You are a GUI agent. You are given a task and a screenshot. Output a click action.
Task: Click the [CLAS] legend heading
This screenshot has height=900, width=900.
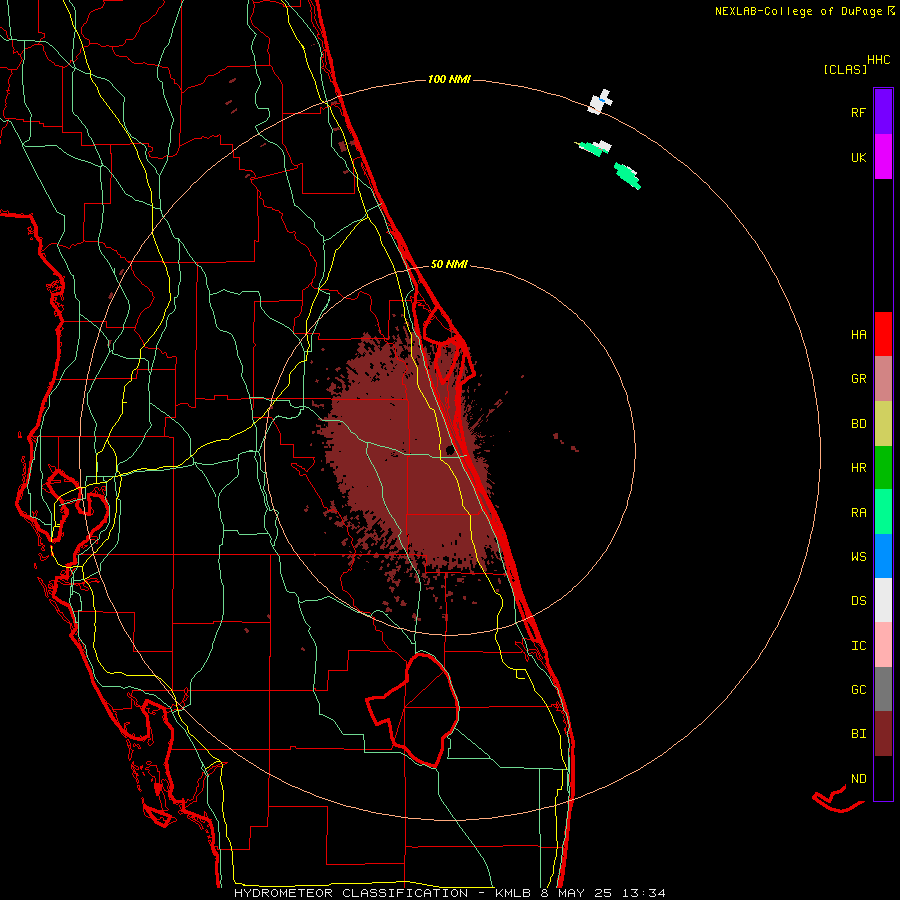click(845, 69)
